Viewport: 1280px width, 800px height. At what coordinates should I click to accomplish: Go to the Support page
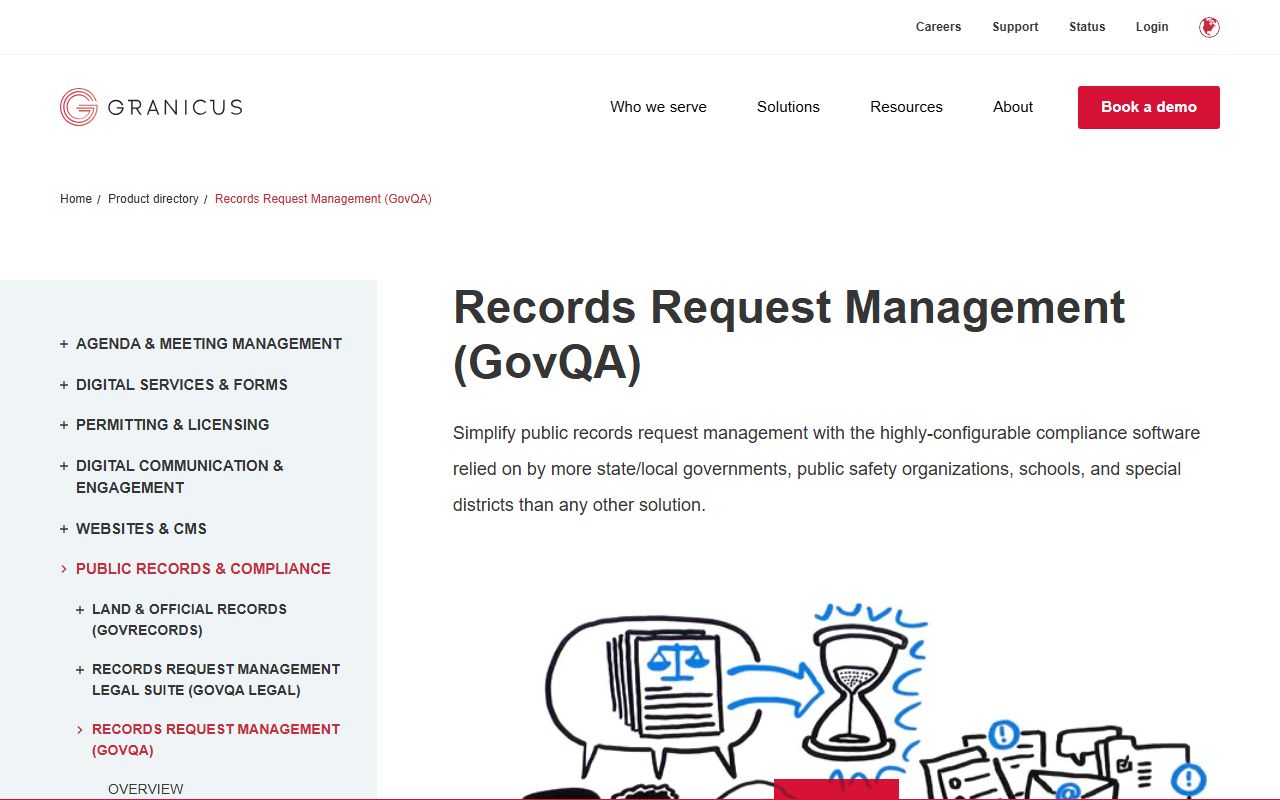point(1015,27)
